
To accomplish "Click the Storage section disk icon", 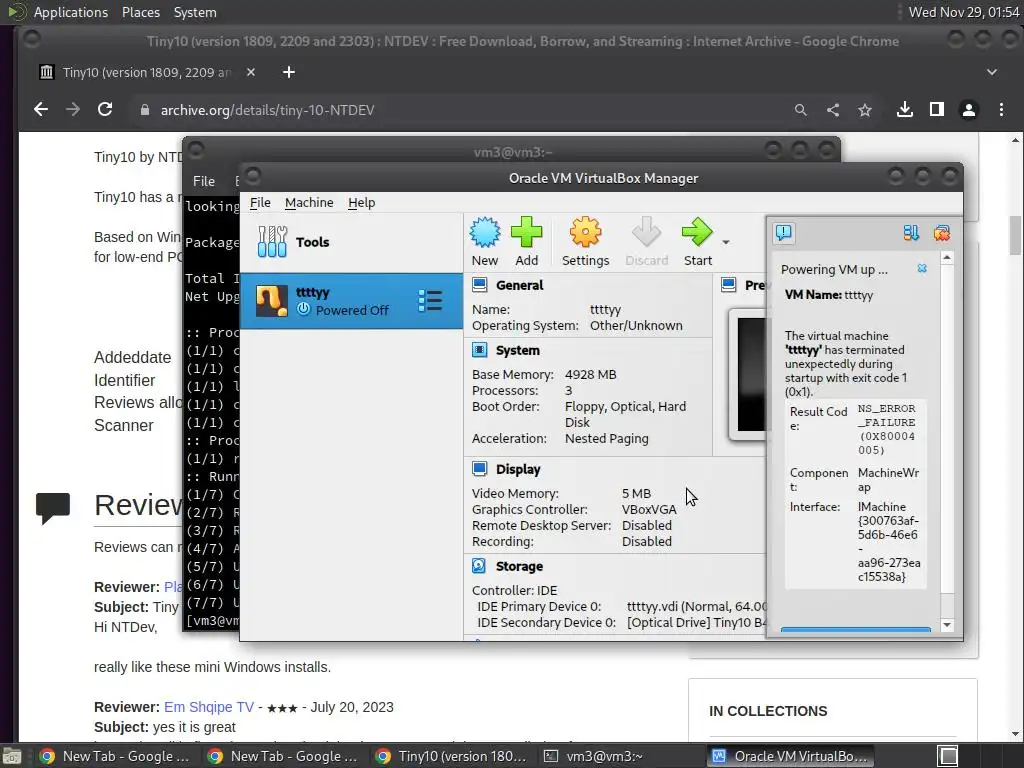I will click(479, 566).
